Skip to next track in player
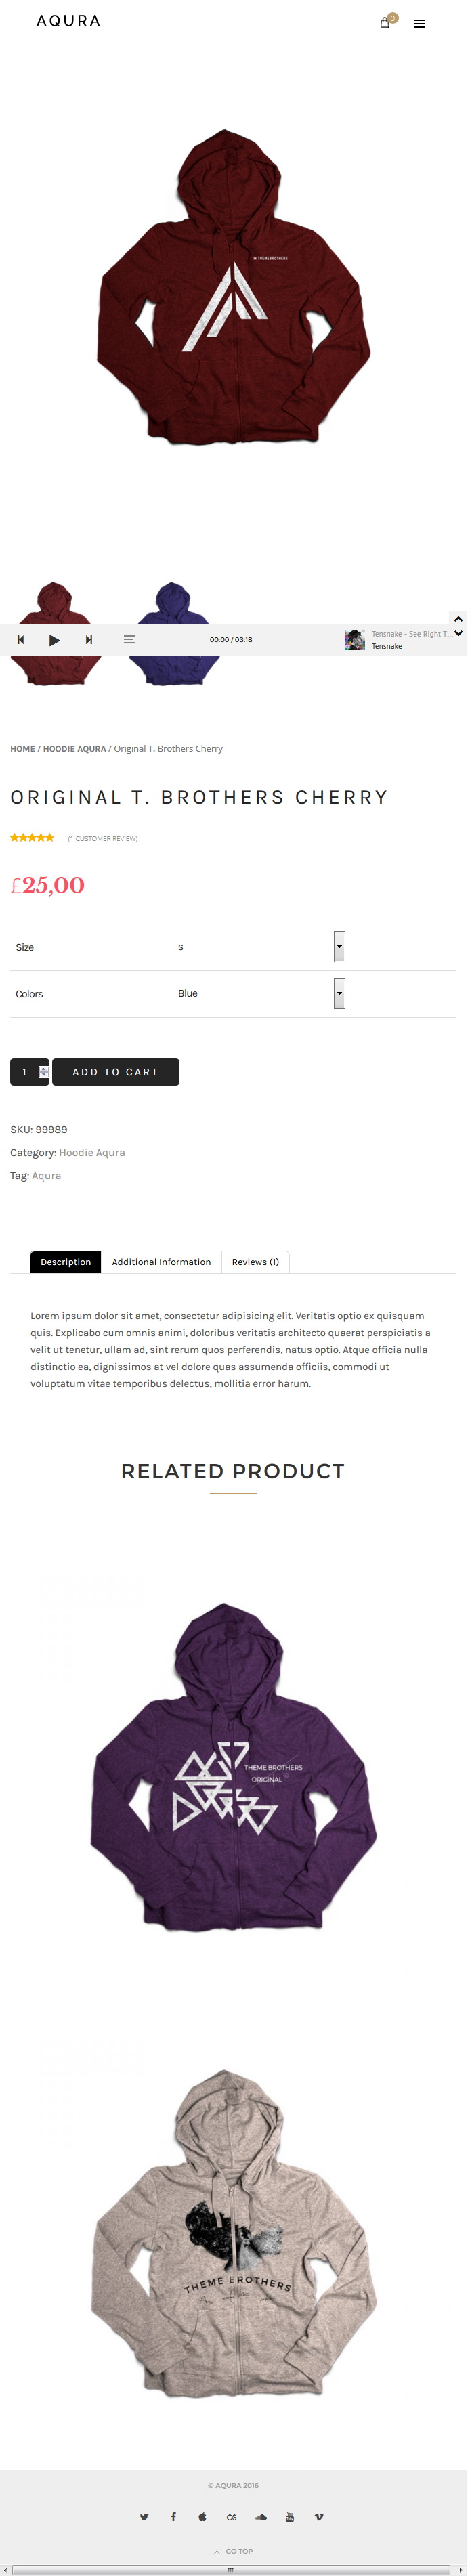Image resolution: width=470 pixels, height=2576 pixels. pos(89,640)
